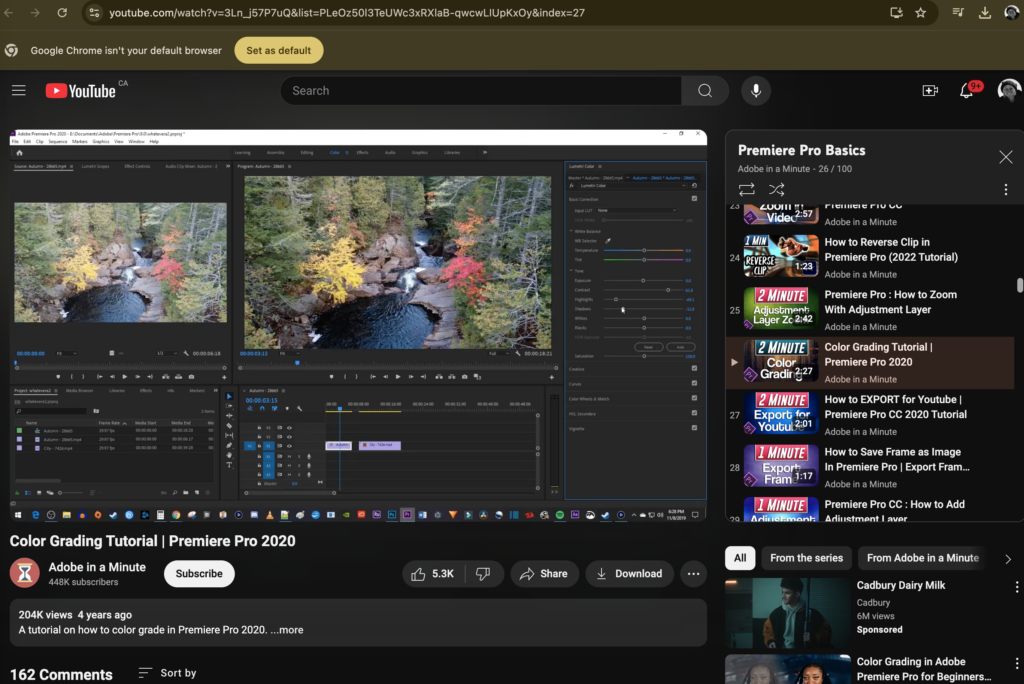Viewport: 1024px width, 684px height.
Task: Open Chrome downloads
Action: [985, 12]
